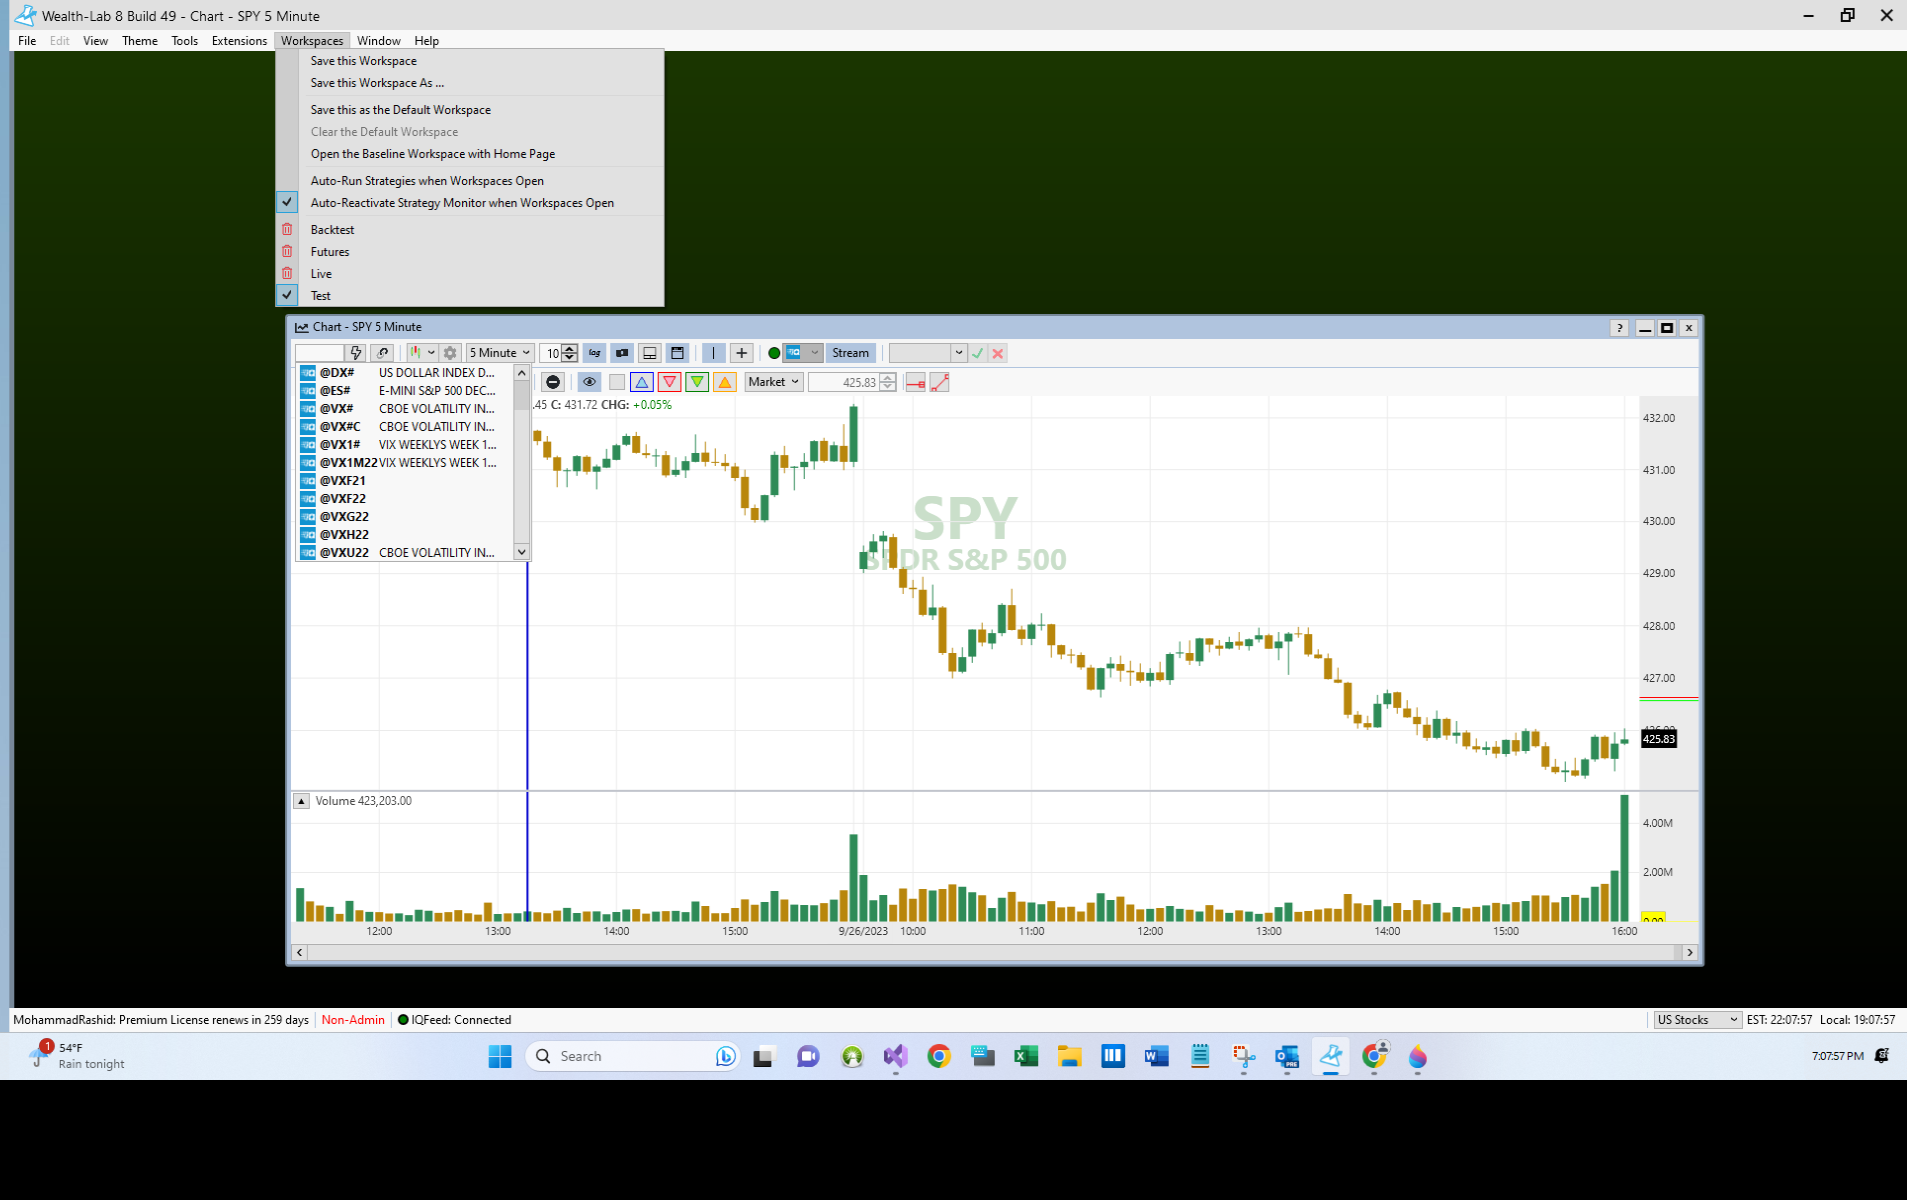
Task: Increase the bar count stepper showing 10
Action: tap(570, 349)
